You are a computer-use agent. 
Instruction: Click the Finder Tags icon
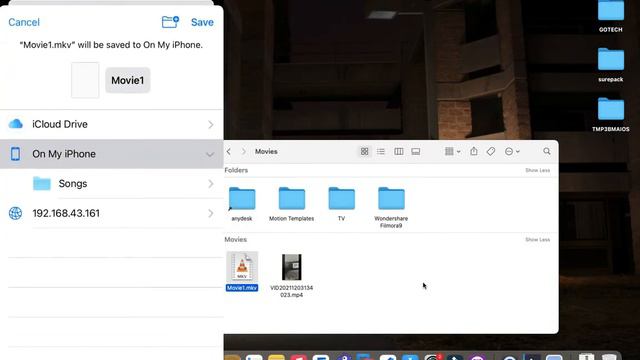[x=491, y=151]
